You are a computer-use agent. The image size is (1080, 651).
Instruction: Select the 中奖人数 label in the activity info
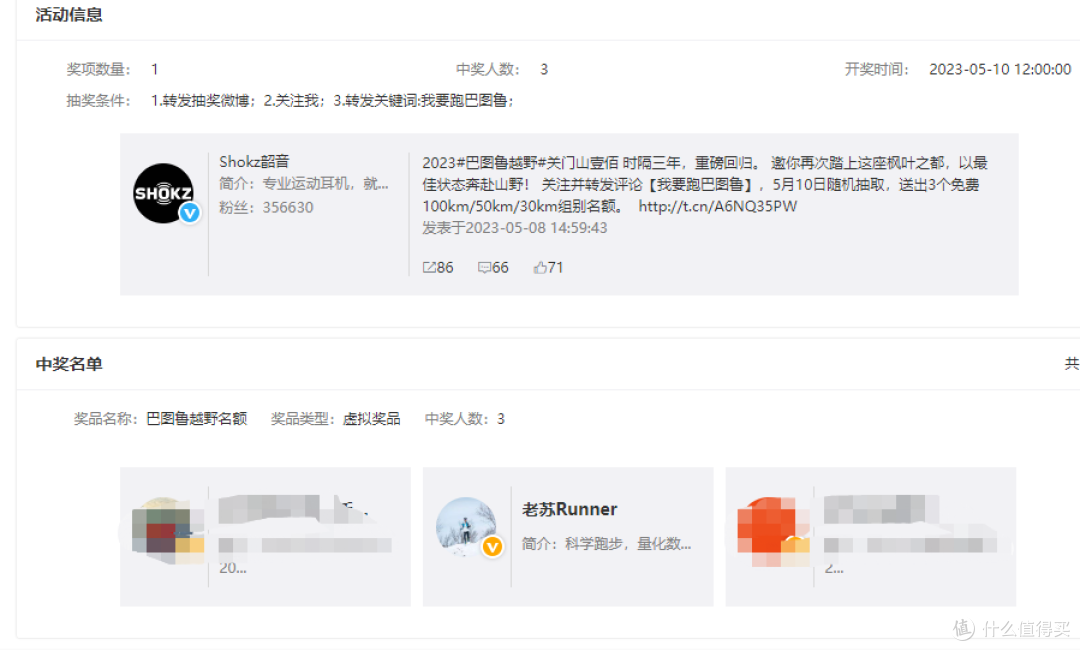pos(488,70)
